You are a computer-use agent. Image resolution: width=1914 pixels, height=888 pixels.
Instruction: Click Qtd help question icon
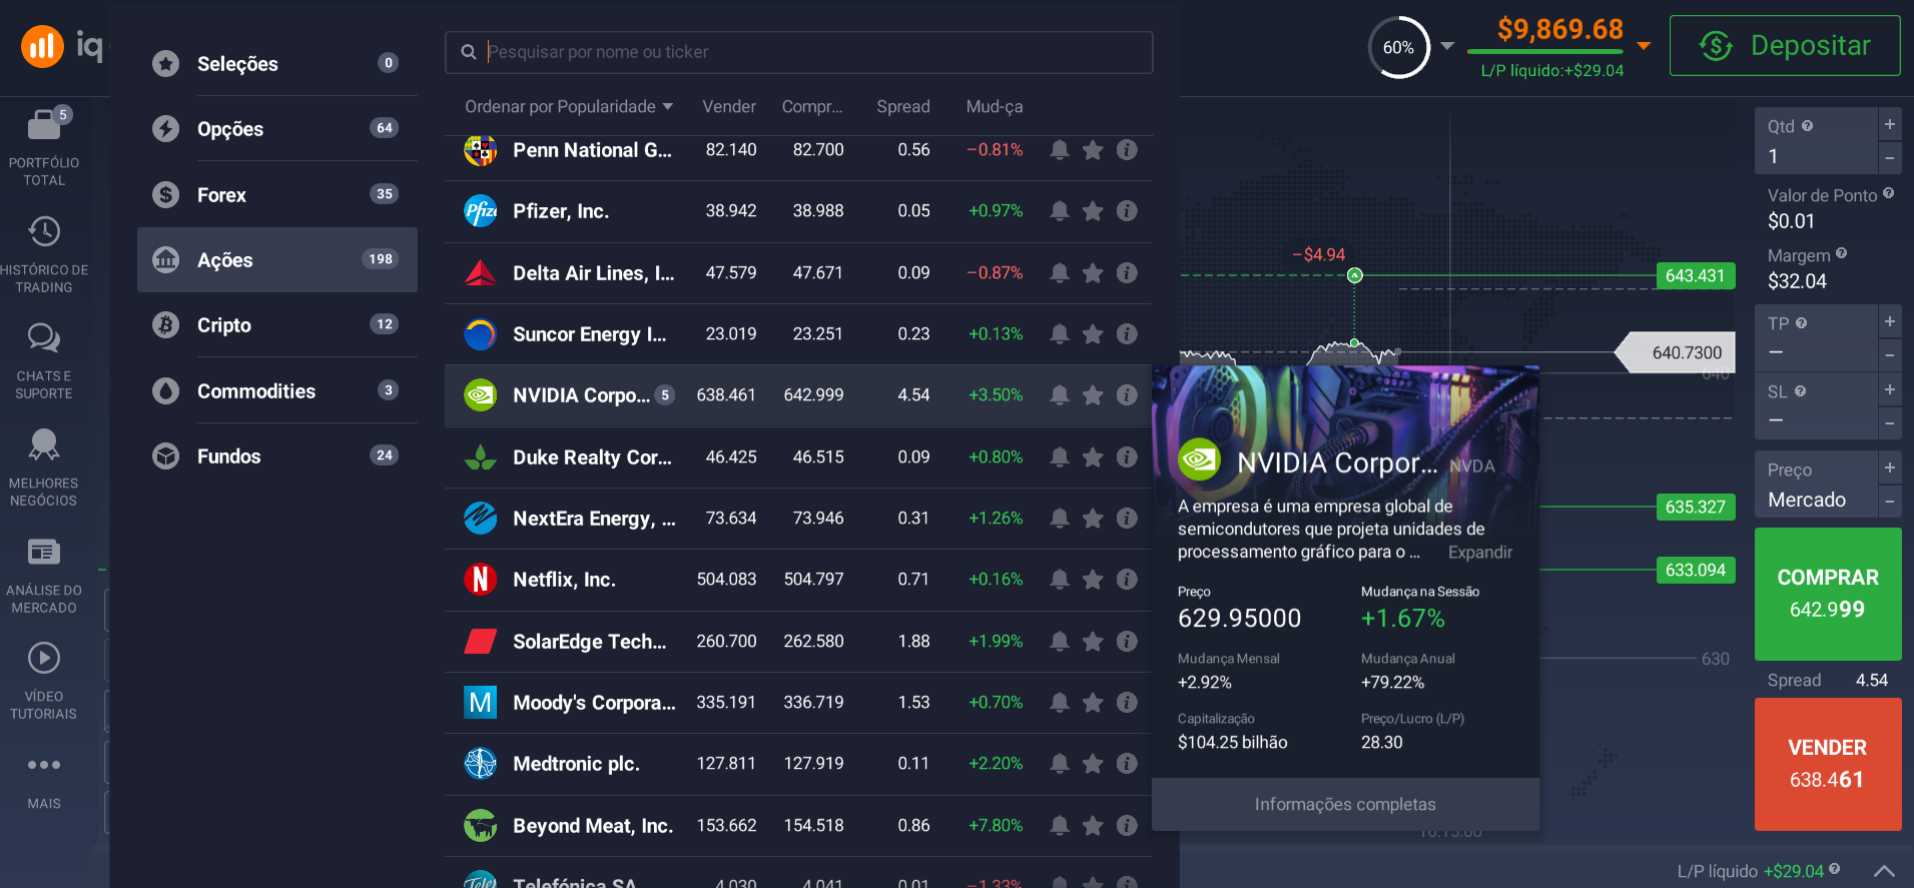[x=1807, y=126]
